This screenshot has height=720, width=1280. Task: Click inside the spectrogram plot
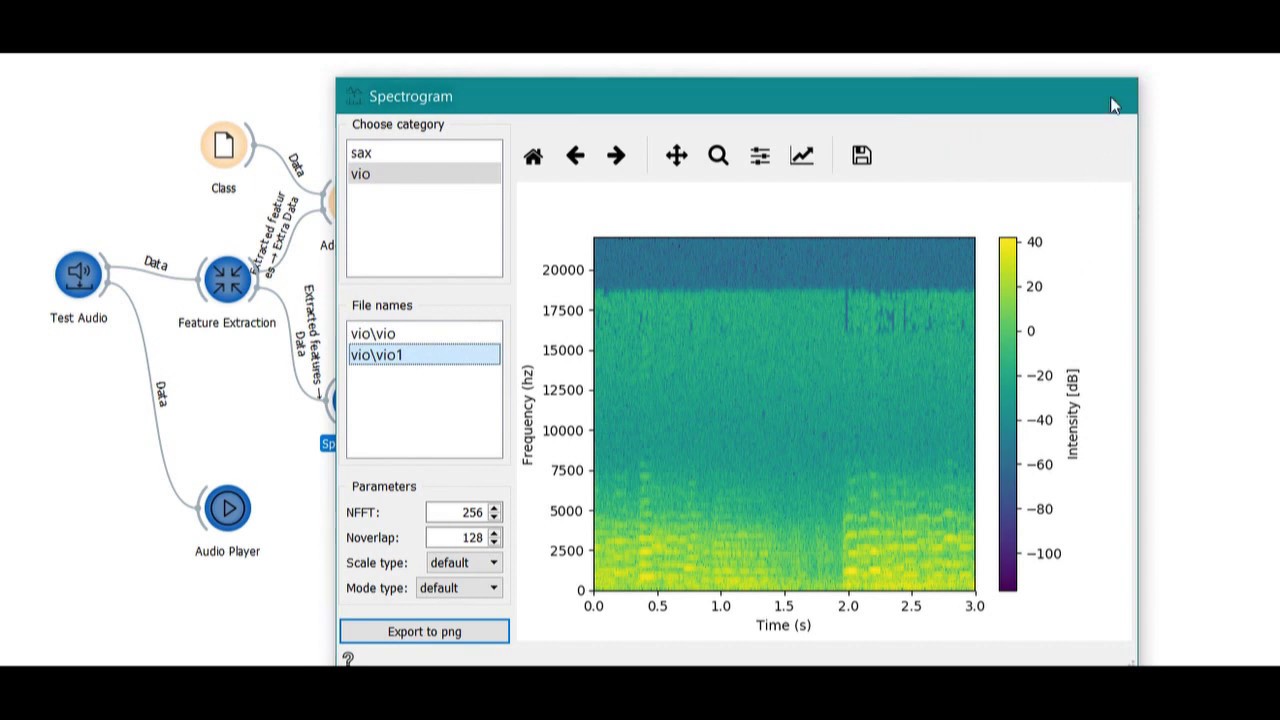click(784, 414)
